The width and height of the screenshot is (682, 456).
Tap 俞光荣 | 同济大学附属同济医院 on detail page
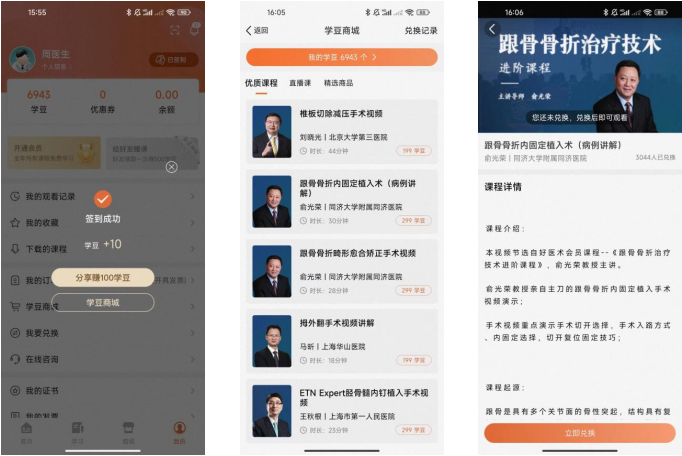point(535,158)
